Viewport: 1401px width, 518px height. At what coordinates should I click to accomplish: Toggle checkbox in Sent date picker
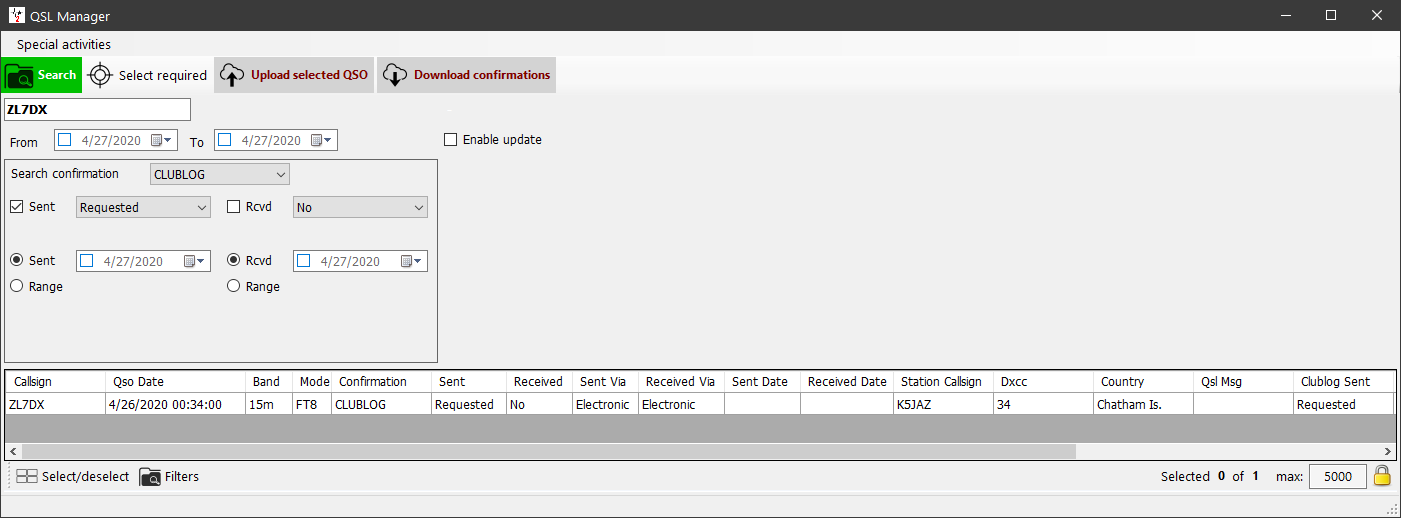[x=87, y=261]
